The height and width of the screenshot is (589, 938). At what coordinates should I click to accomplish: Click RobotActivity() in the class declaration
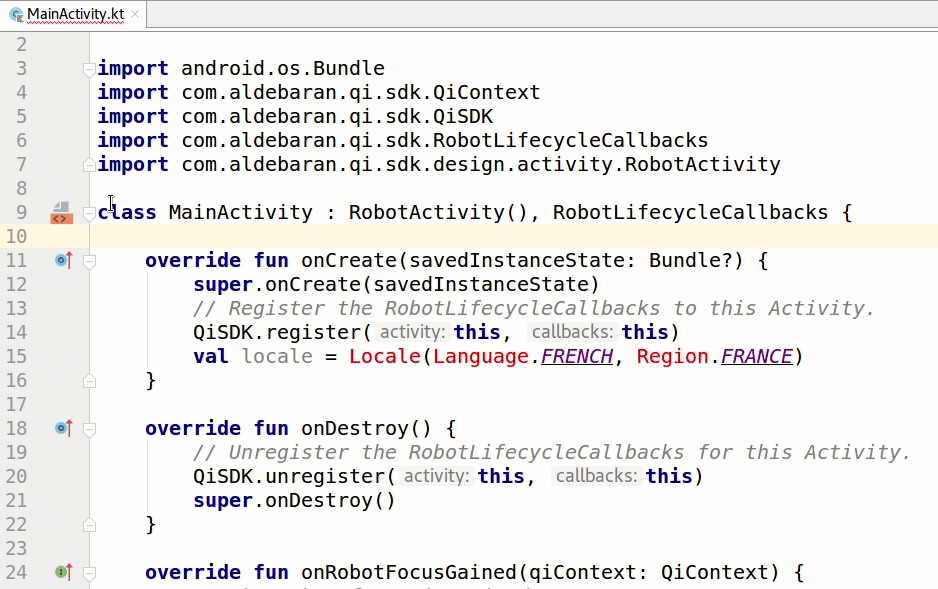438,212
